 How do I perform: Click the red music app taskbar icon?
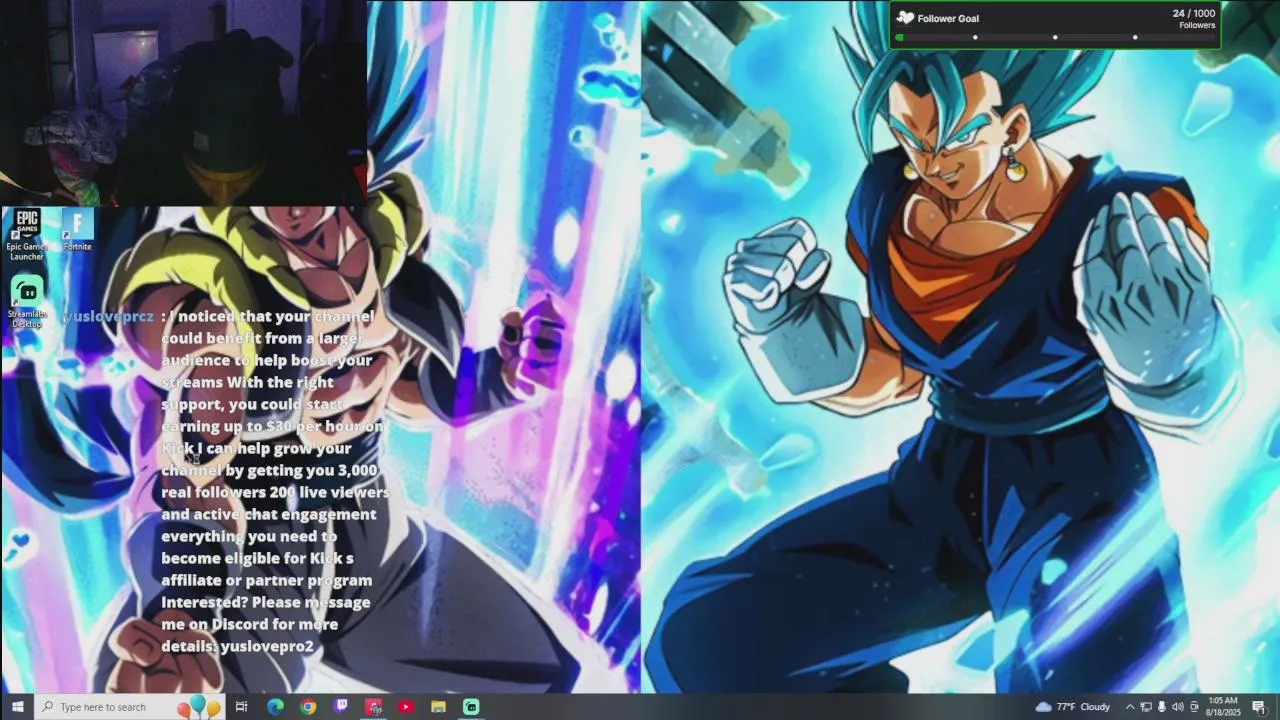[x=374, y=707]
